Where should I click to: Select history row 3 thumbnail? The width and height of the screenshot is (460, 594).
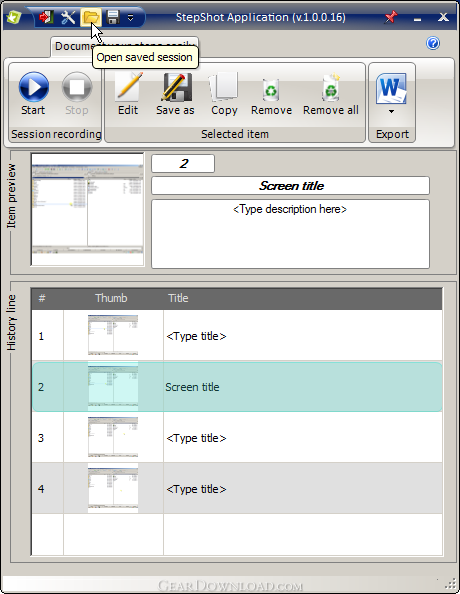113,437
